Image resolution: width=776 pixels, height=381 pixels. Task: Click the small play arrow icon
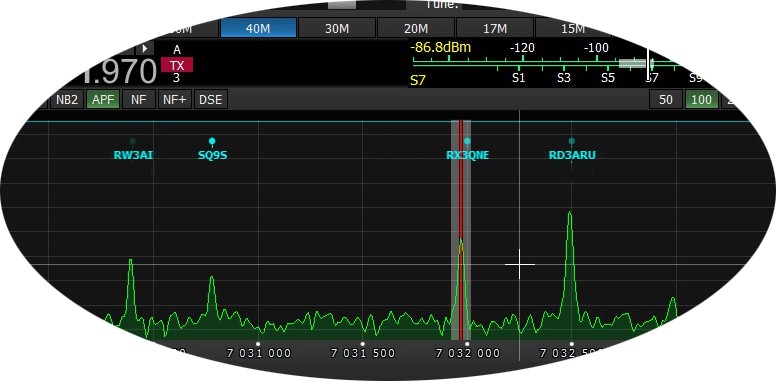145,48
